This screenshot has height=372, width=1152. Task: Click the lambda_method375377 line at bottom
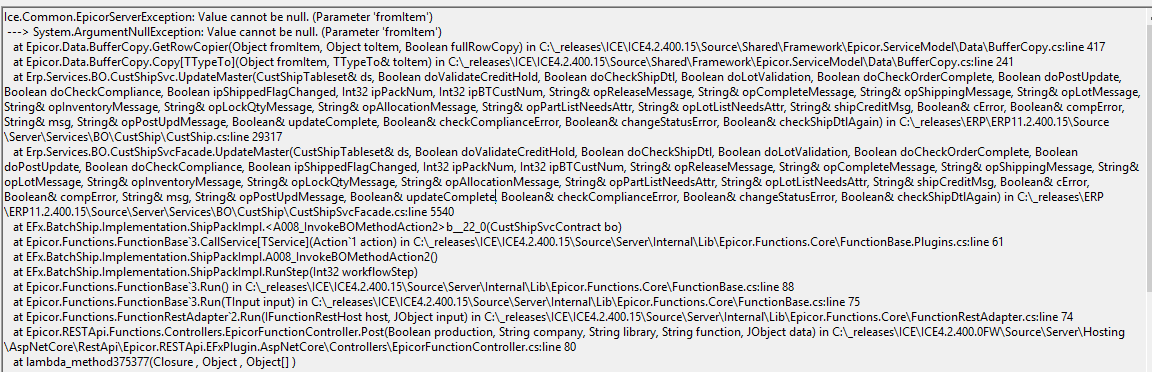154,362
